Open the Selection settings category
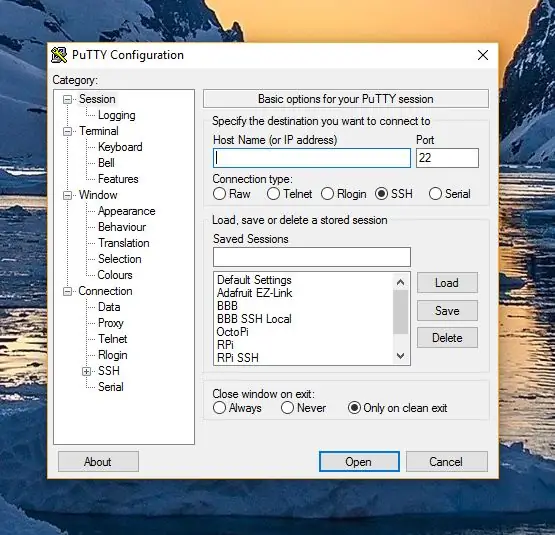This screenshot has width=555, height=535. [120, 259]
